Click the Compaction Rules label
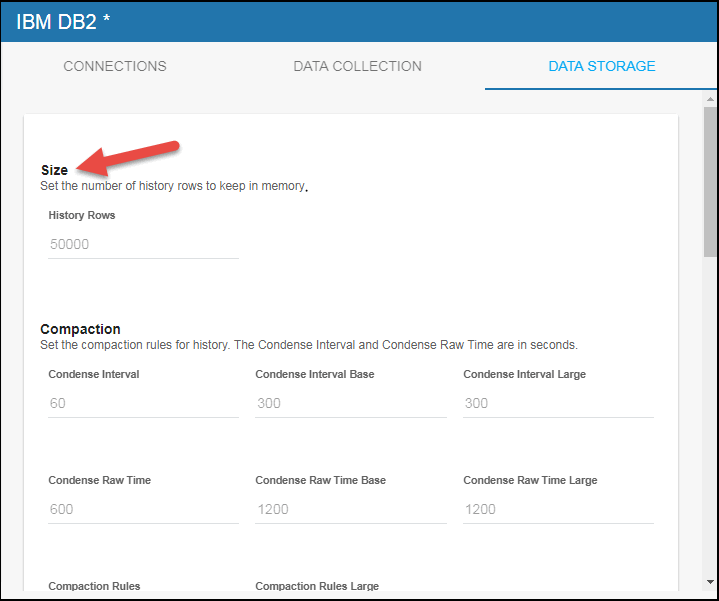Screen dimensions: 719x601 point(94,586)
